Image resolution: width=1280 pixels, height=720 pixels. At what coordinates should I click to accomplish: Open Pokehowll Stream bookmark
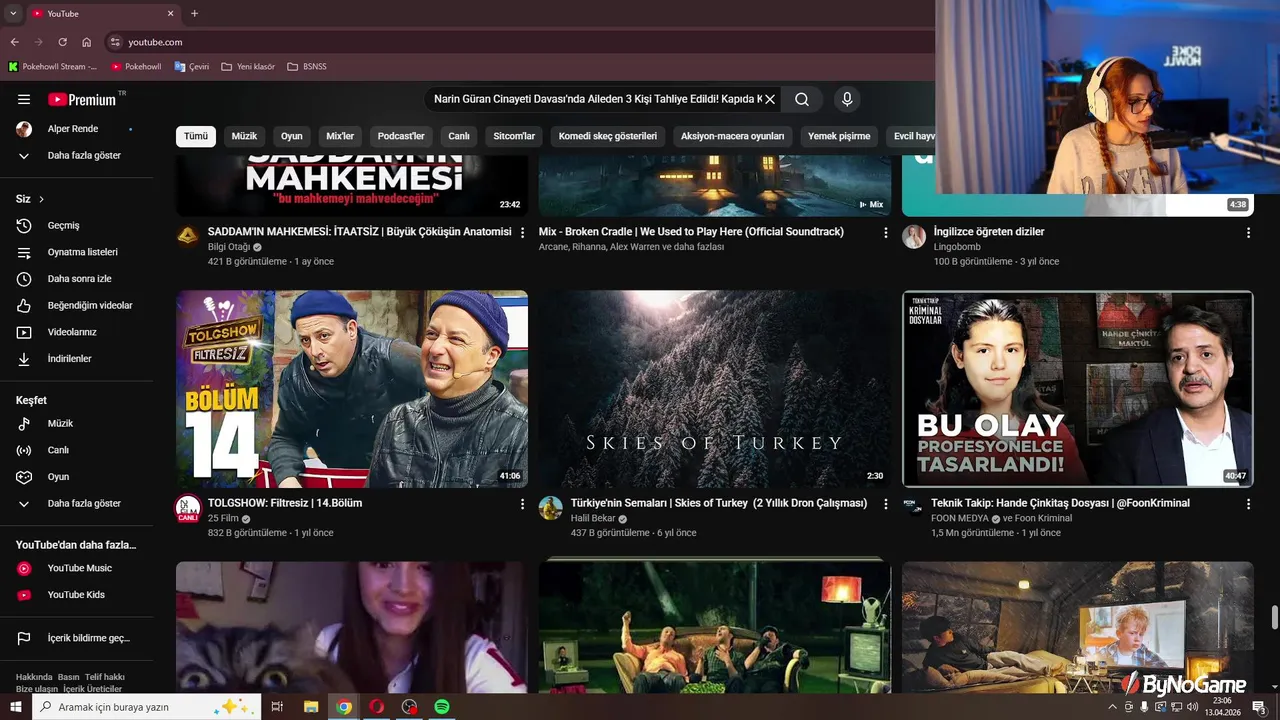coord(53,67)
